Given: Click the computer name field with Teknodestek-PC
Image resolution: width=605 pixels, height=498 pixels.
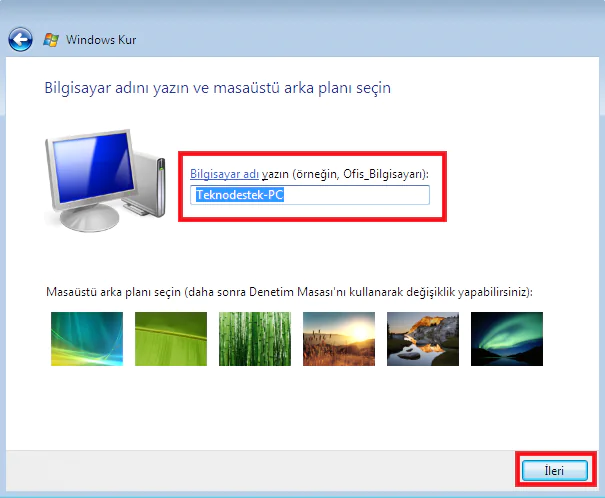Looking at the screenshot, I should click(310, 195).
